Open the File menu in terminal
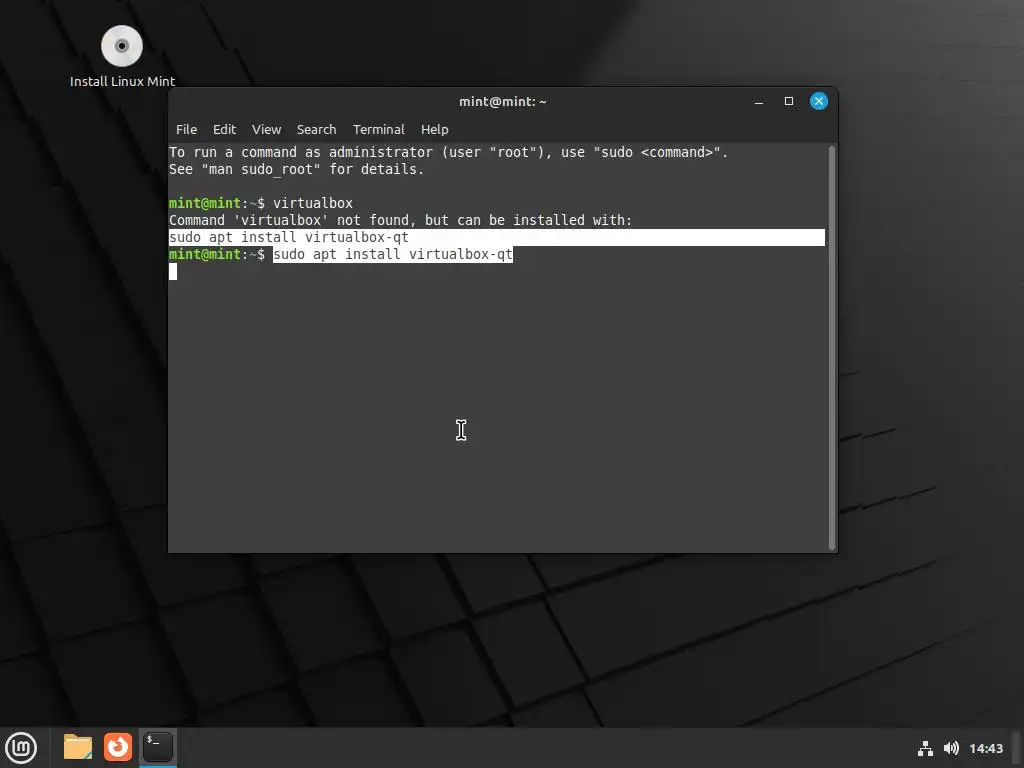This screenshot has height=768, width=1024. click(186, 129)
